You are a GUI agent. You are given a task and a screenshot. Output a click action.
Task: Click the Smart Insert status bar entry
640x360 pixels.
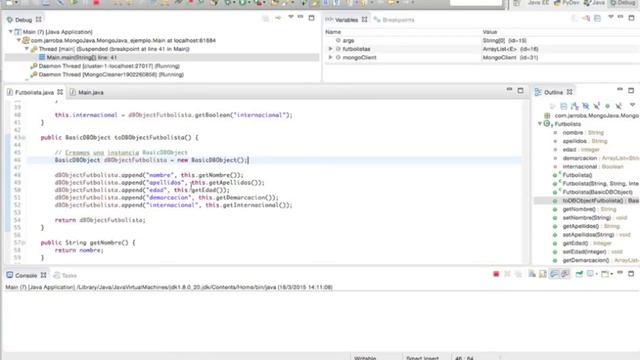(422, 358)
